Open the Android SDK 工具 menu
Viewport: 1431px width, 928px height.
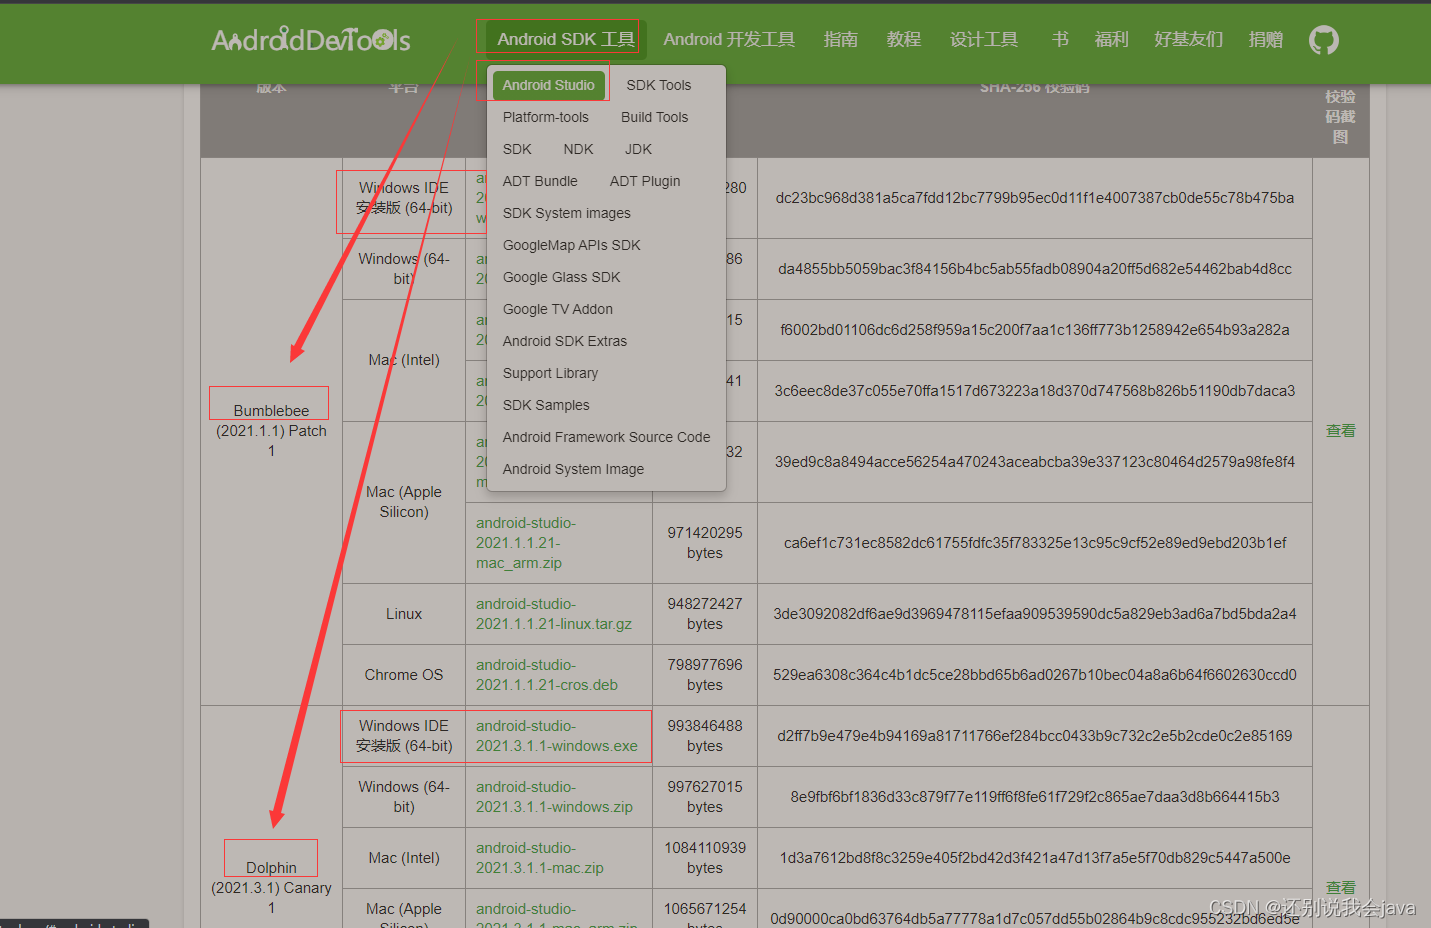(566, 40)
